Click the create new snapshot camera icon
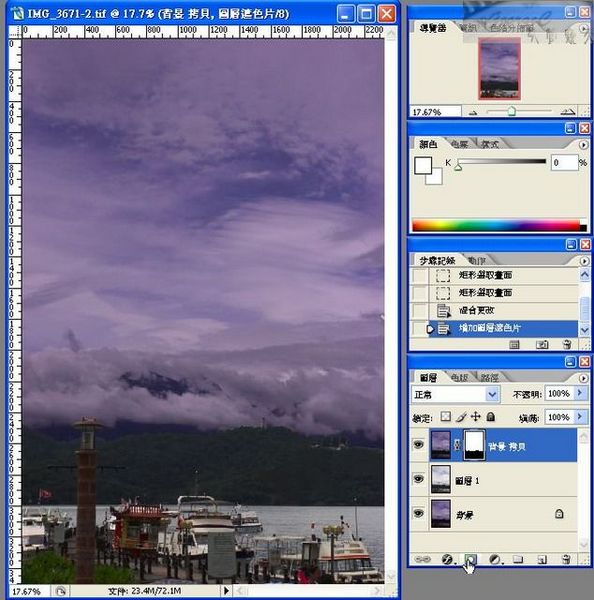The height and width of the screenshot is (600, 594). tap(542, 345)
